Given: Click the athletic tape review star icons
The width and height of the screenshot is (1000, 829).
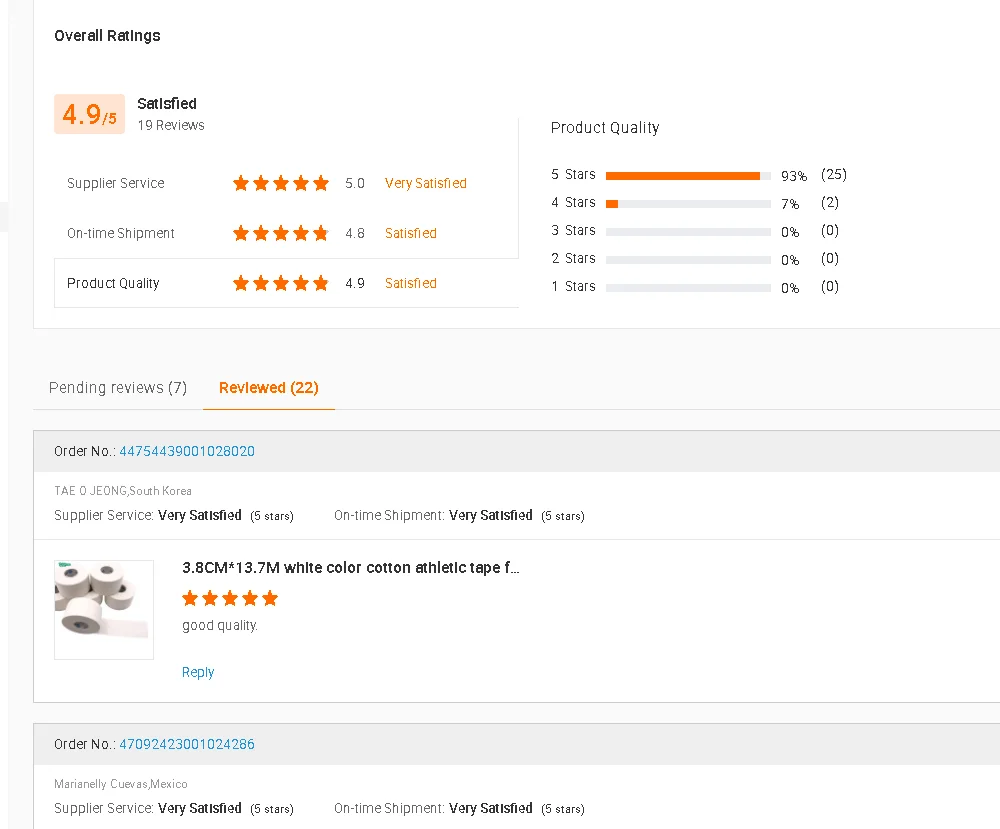Looking at the screenshot, I should 230,599.
